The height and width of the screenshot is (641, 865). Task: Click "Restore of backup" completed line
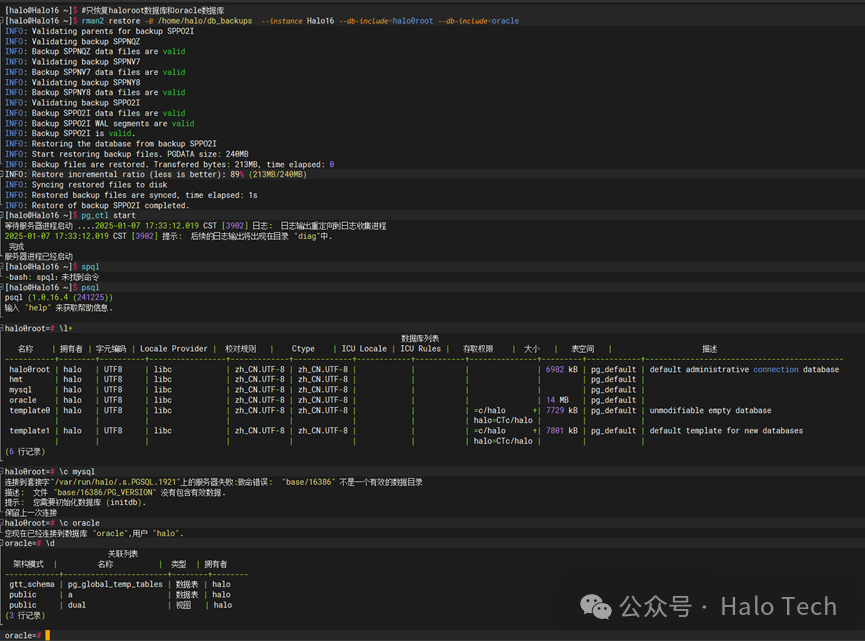[97, 205]
